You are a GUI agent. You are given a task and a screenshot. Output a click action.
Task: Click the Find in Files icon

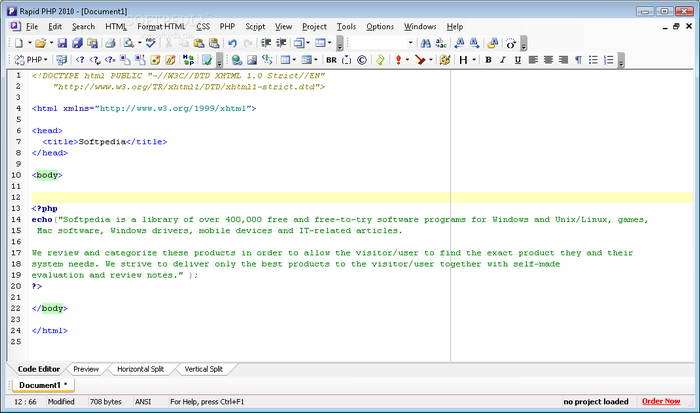coord(493,43)
